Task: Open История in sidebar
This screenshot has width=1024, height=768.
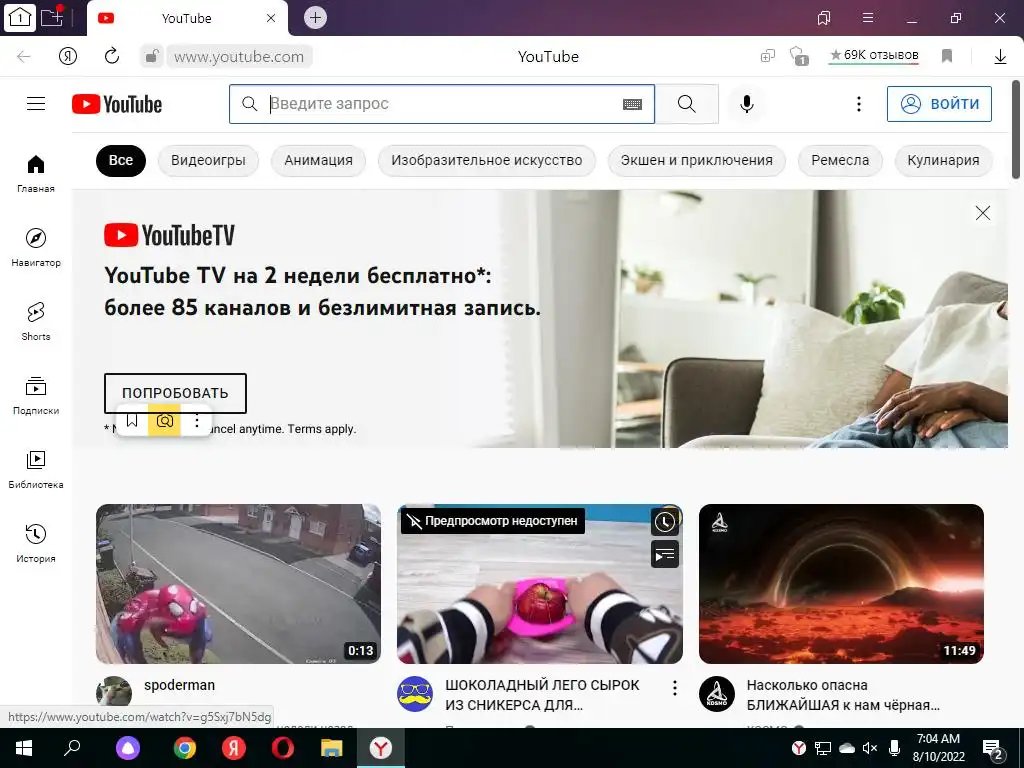Action: click(x=36, y=543)
